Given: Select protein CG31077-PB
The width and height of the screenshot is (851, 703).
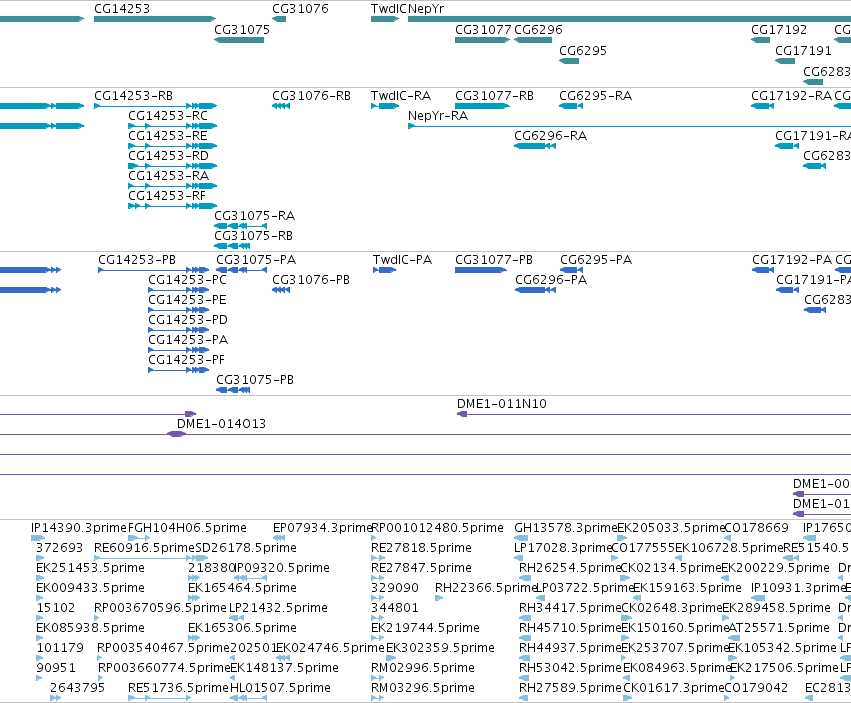Looking at the screenshot, I should point(493,260).
